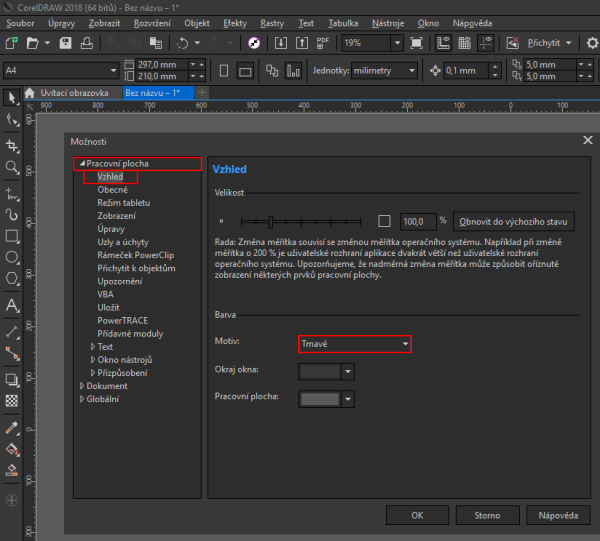Select the Text tool
Screen dimensions: 600x541
coord(11,305)
